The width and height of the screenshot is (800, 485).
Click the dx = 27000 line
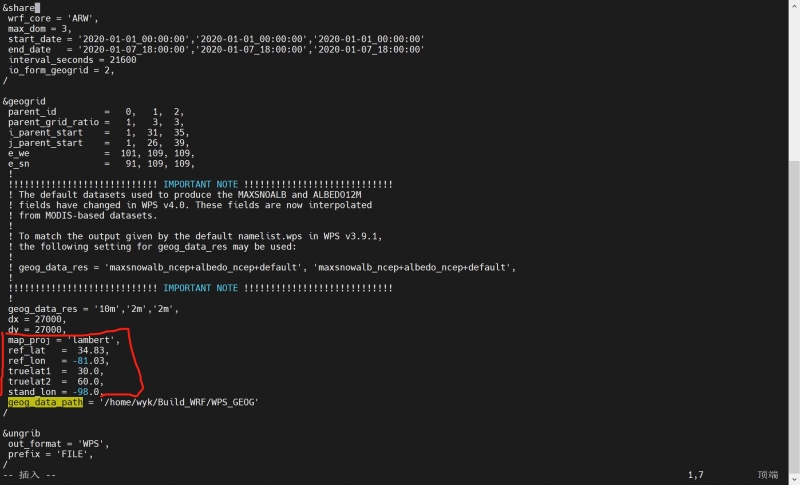[38, 319]
